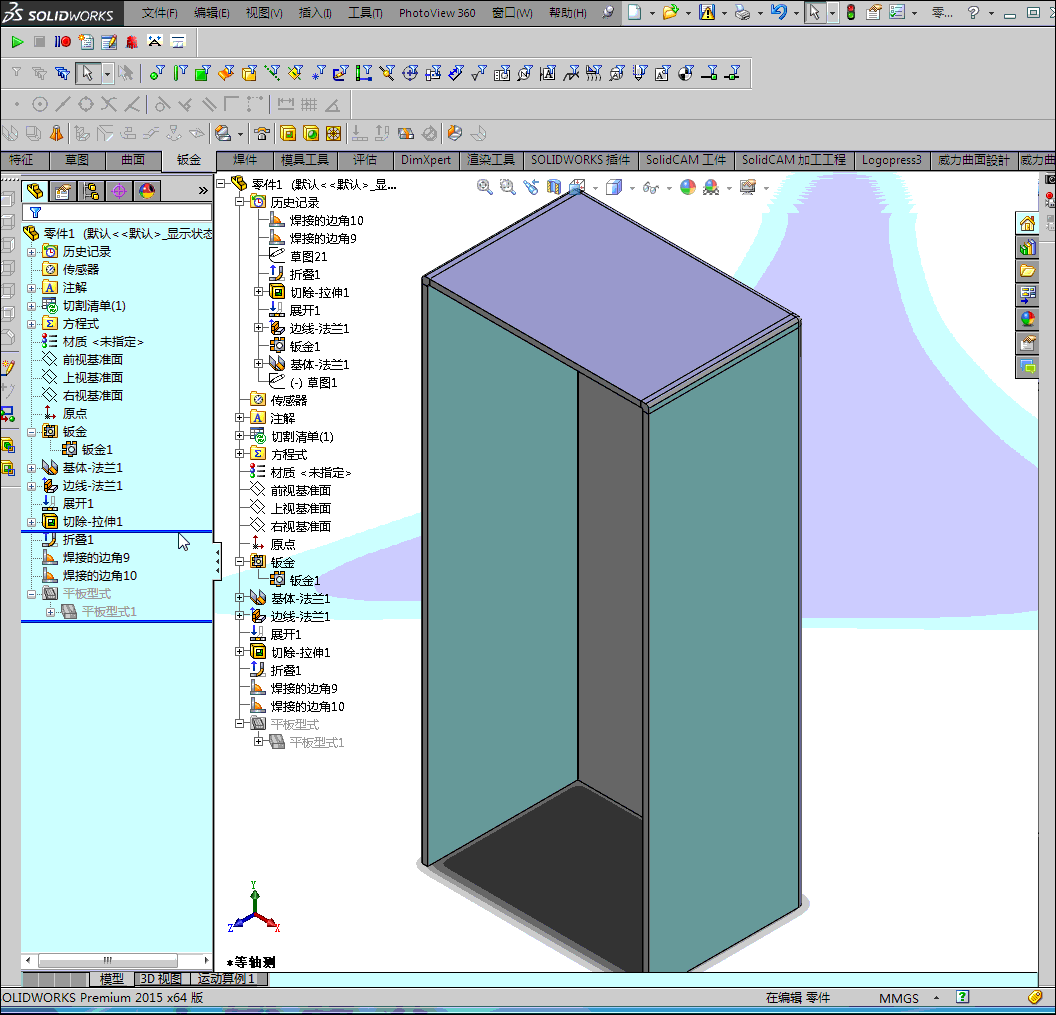Open the 文件(F) menu
The width and height of the screenshot is (1056, 1015).
159,13
